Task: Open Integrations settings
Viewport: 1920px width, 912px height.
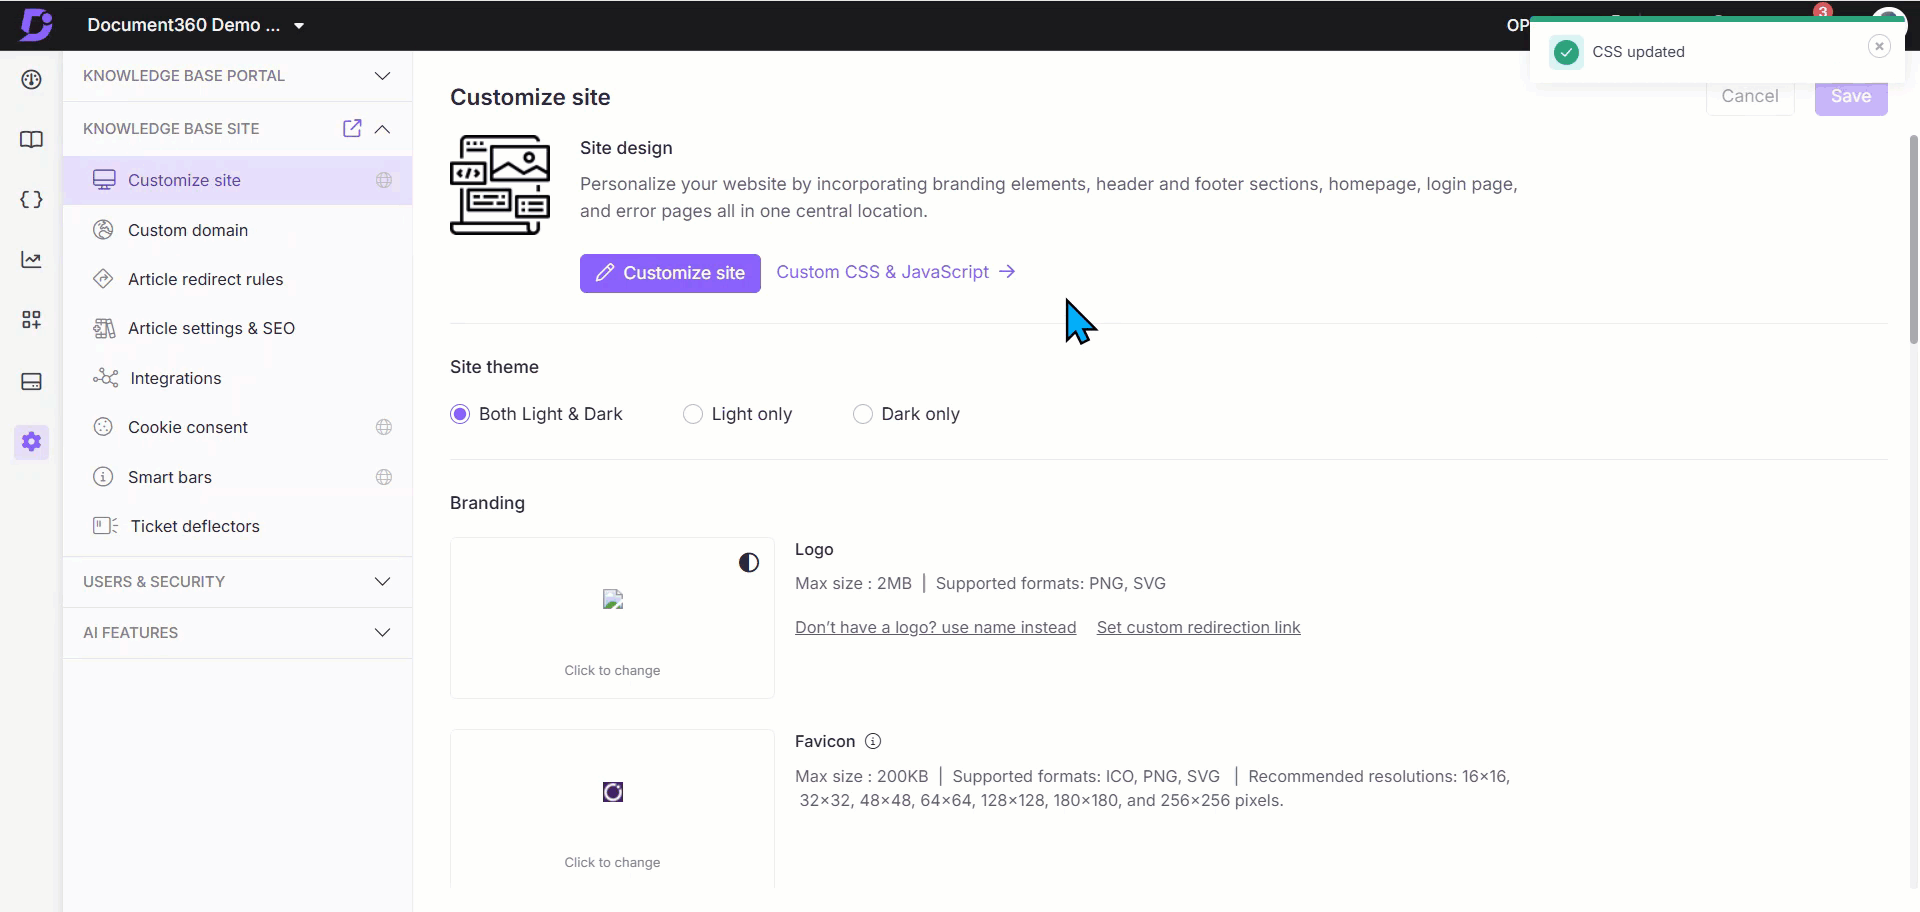Action: tap(238, 378)
